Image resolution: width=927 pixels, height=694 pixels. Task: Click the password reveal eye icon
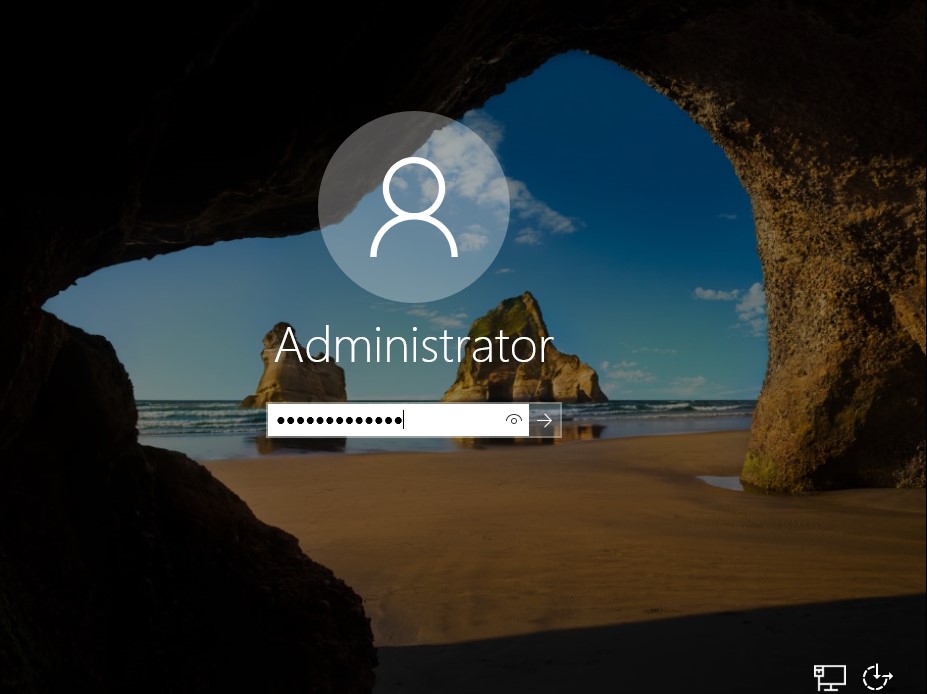pyautogui.click(x=514, y=421)
